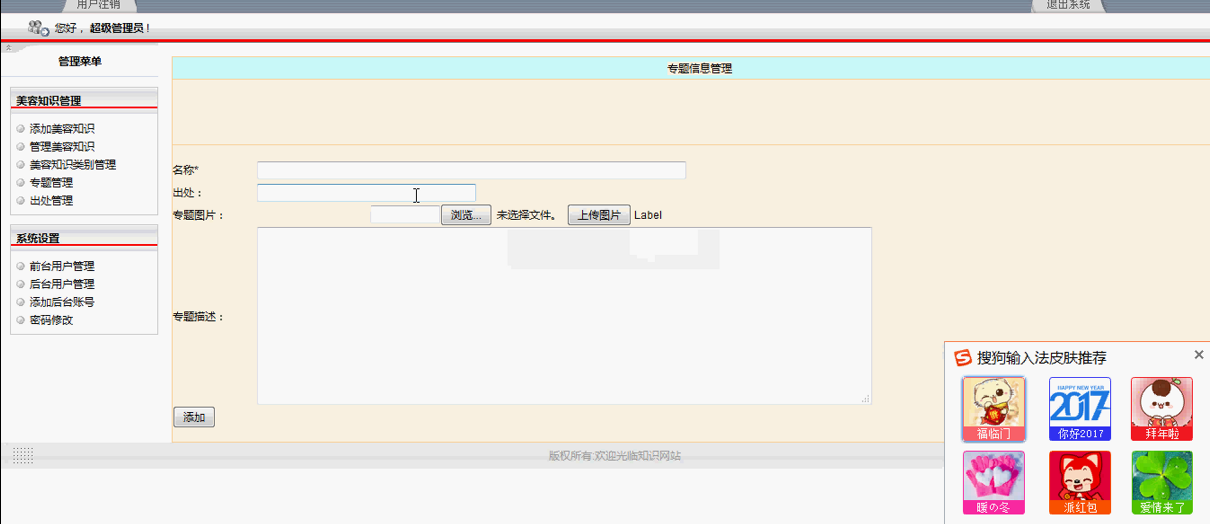The height and width of the screenshot is (524, 1210).
Task: Click the 美容知识管理 section header
Action: [84, 100]
